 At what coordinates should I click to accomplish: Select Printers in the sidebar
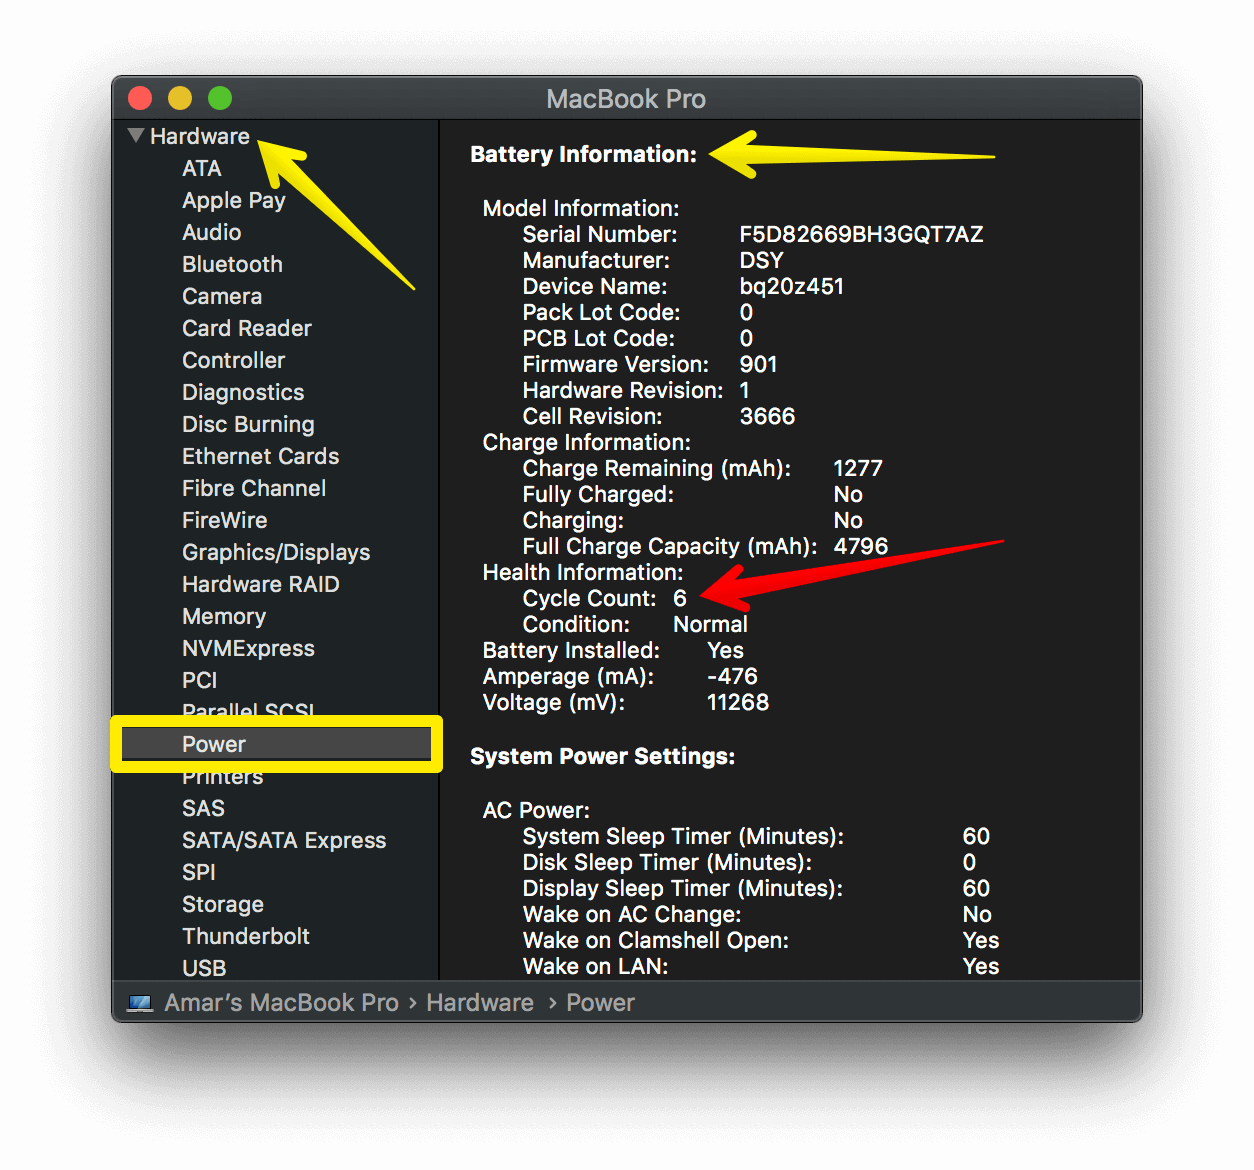[223, 776]
